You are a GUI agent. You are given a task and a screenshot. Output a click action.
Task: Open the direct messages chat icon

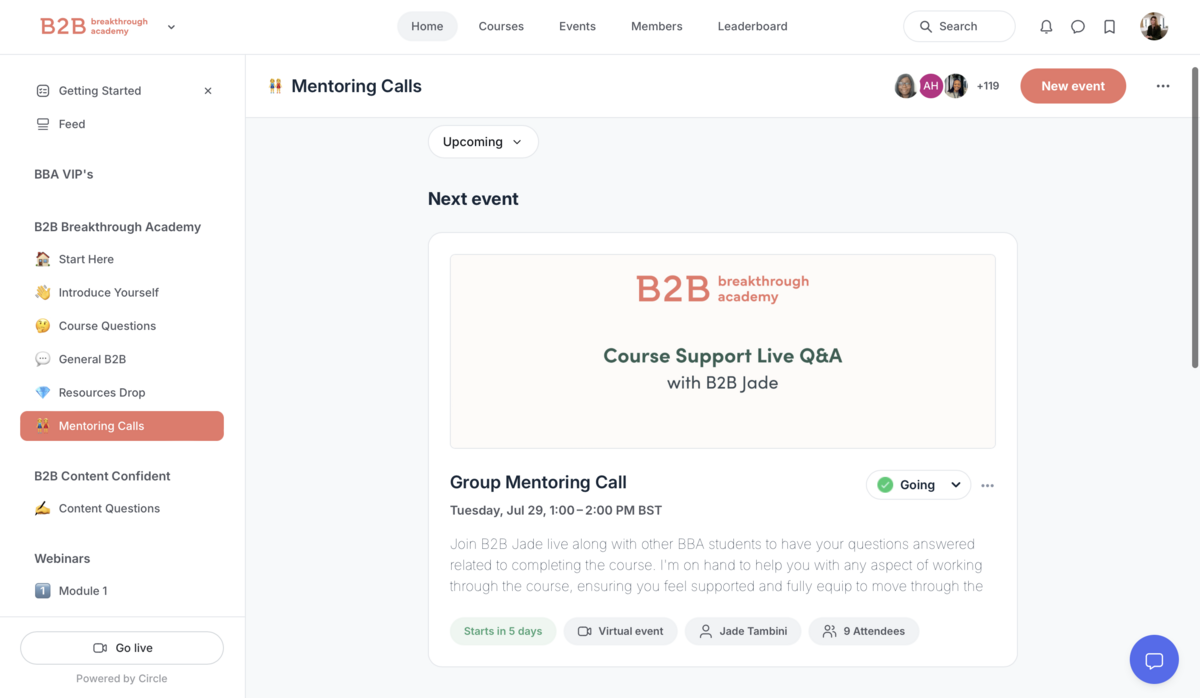pyautogui.click(x=1078, y=27)
